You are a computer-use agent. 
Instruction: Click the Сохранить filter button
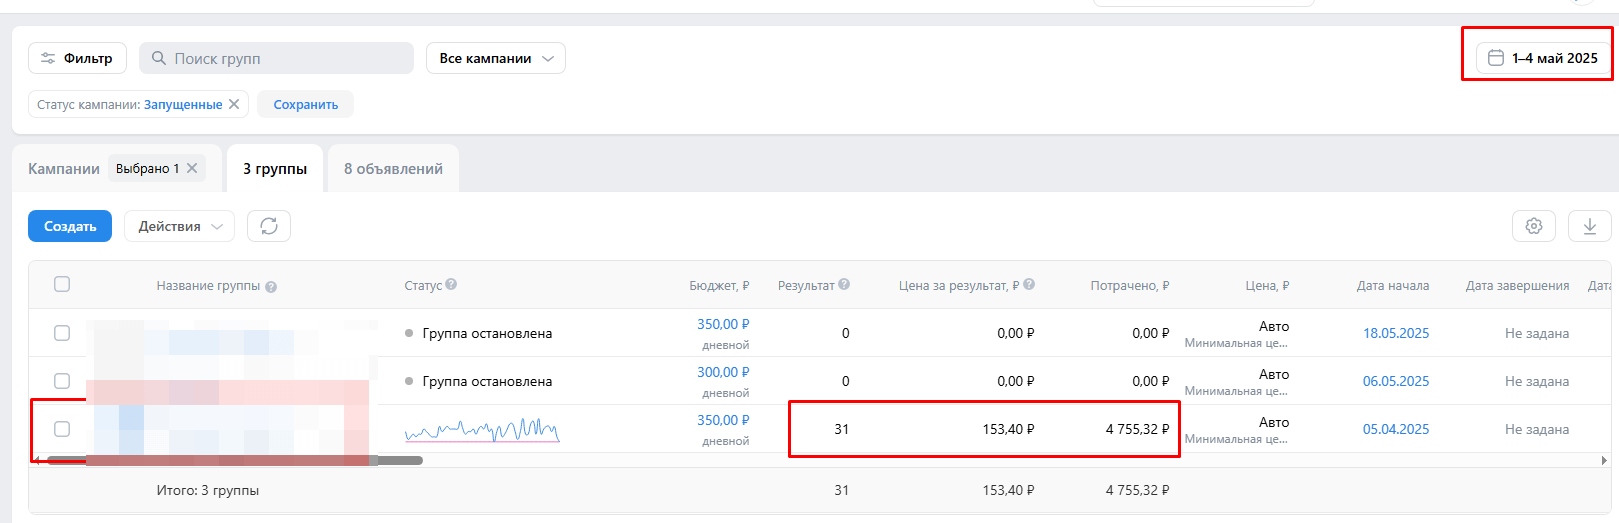pos(305,104)
